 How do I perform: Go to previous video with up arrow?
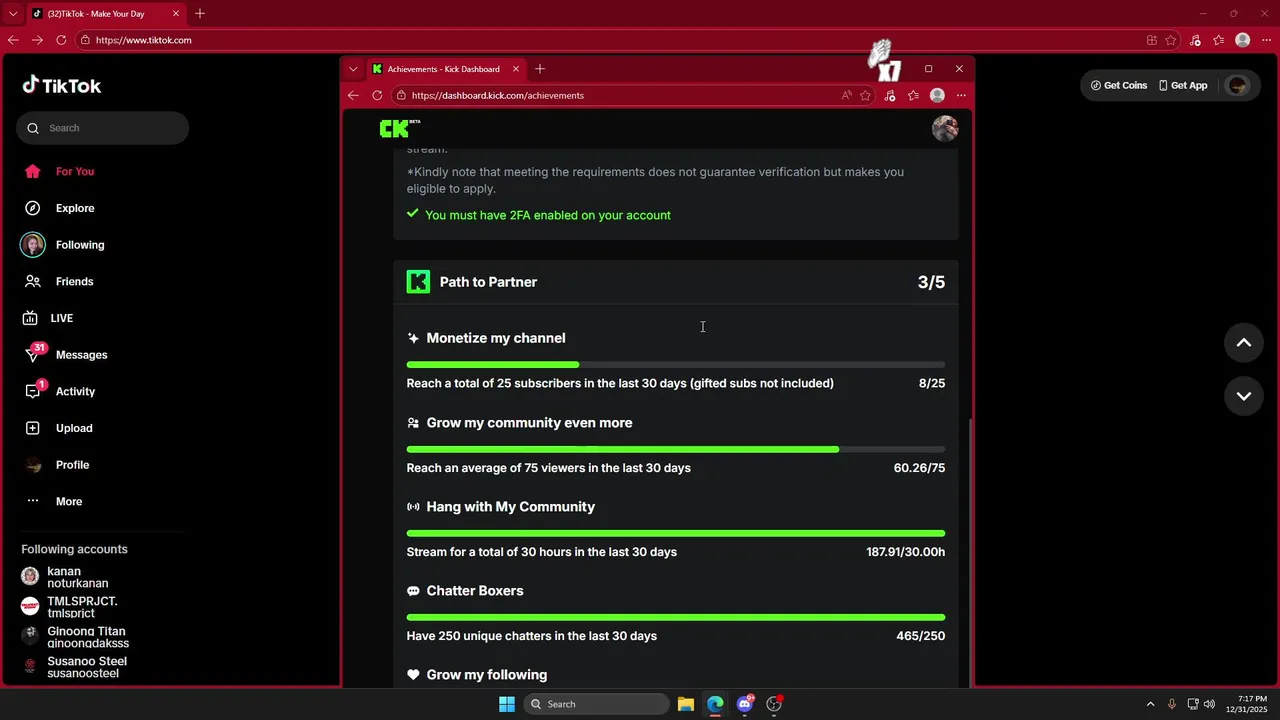1244,343
